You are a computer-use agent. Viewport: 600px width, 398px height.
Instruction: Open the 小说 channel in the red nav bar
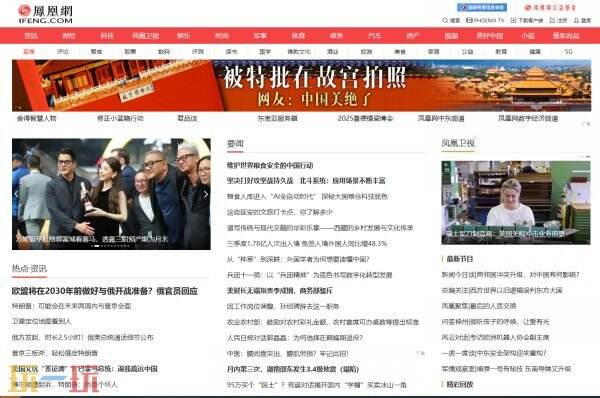tap(528, 36)
